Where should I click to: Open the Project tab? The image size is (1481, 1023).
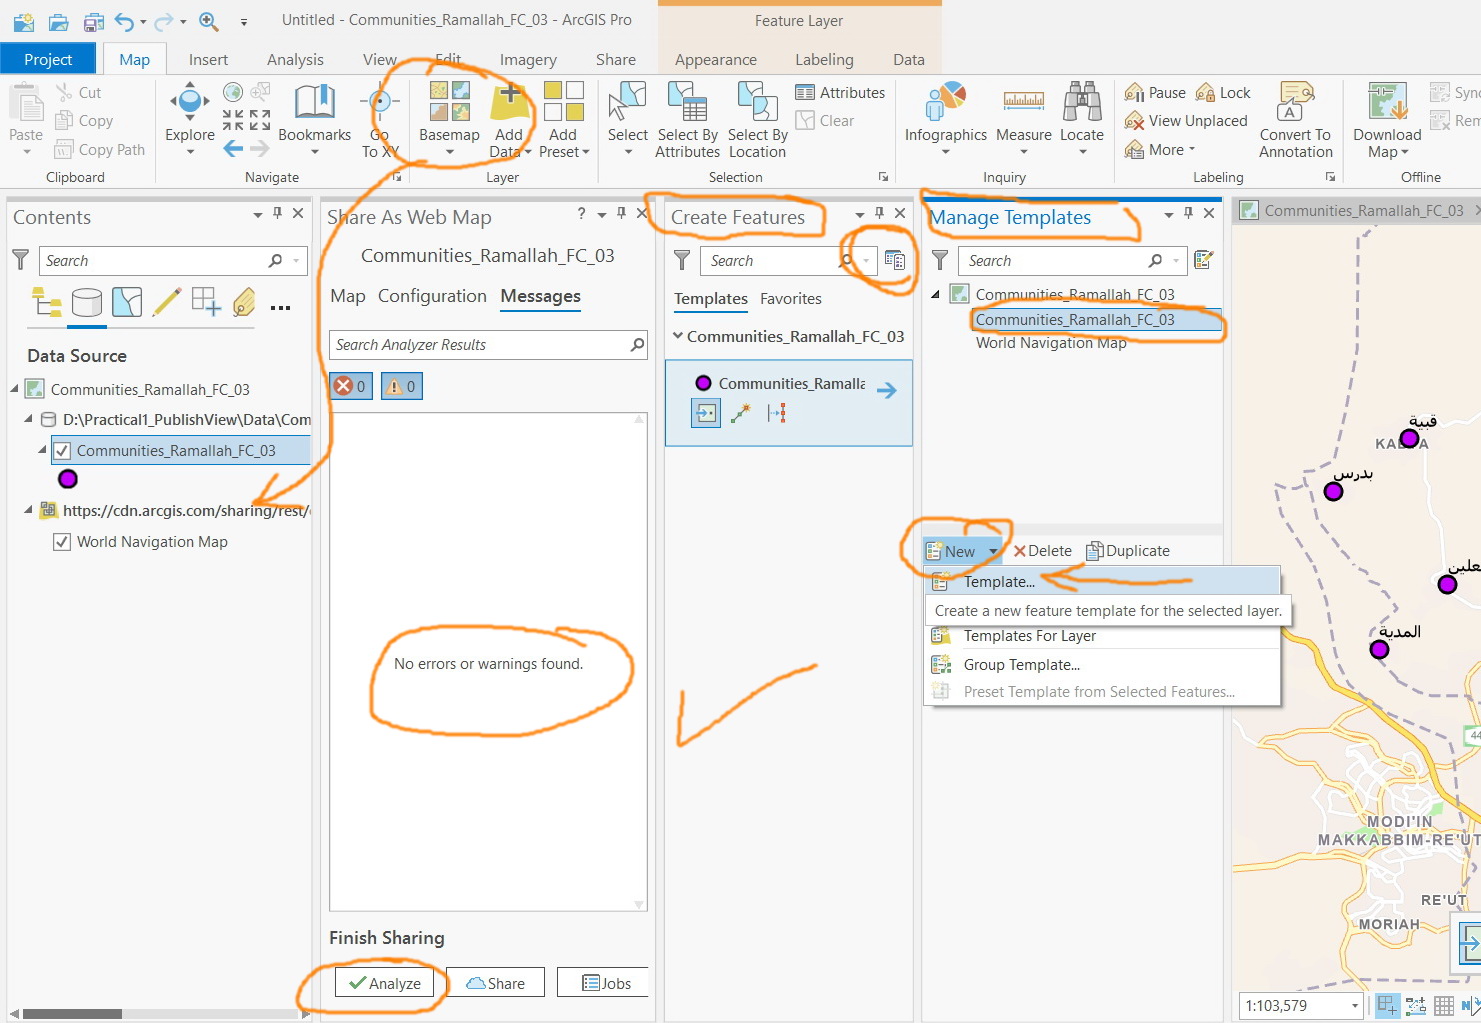pos(48,59)
